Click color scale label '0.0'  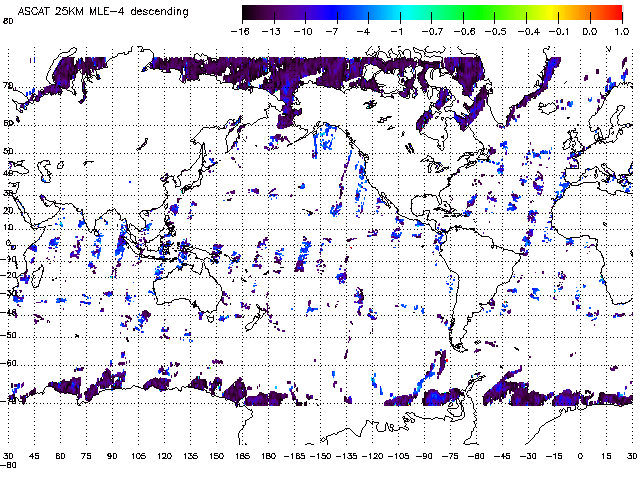click(x=590, y=32)
